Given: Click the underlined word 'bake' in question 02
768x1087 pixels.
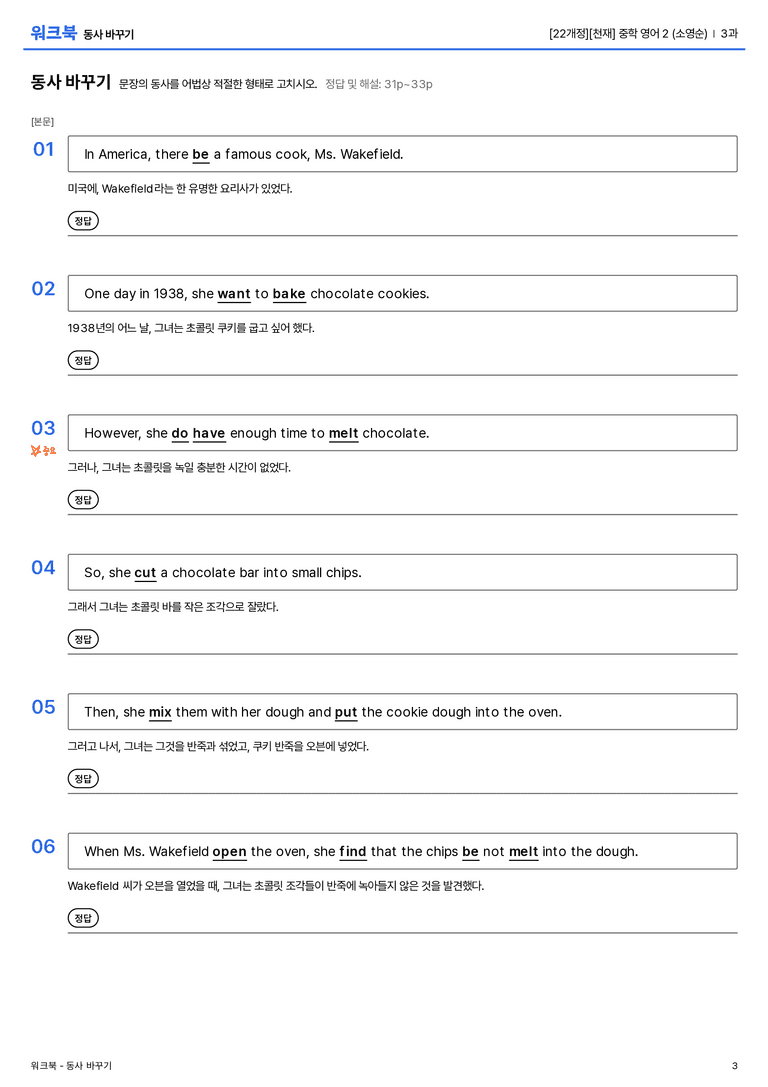Looking at the screenshot, I should coord(289,294).
